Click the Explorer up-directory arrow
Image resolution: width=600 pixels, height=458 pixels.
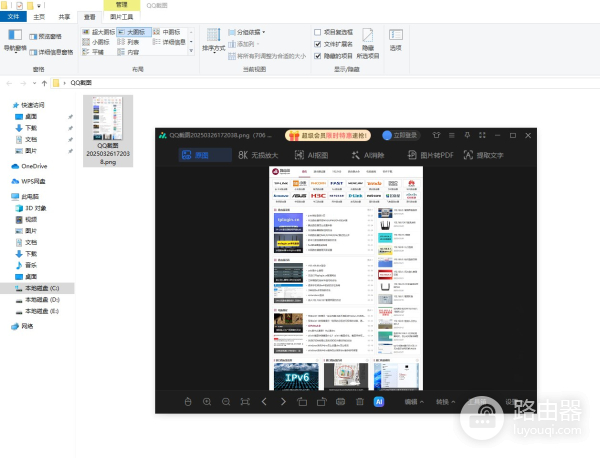44,83
